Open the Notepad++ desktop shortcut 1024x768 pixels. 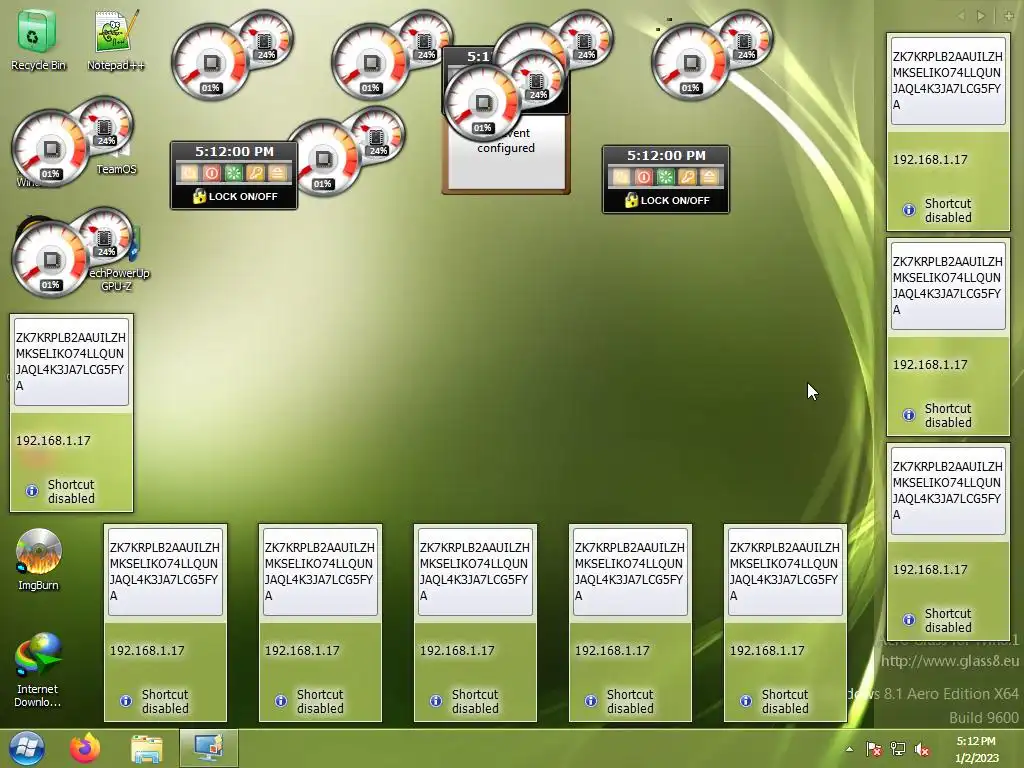pyautogui.click(x=116, y=39)
